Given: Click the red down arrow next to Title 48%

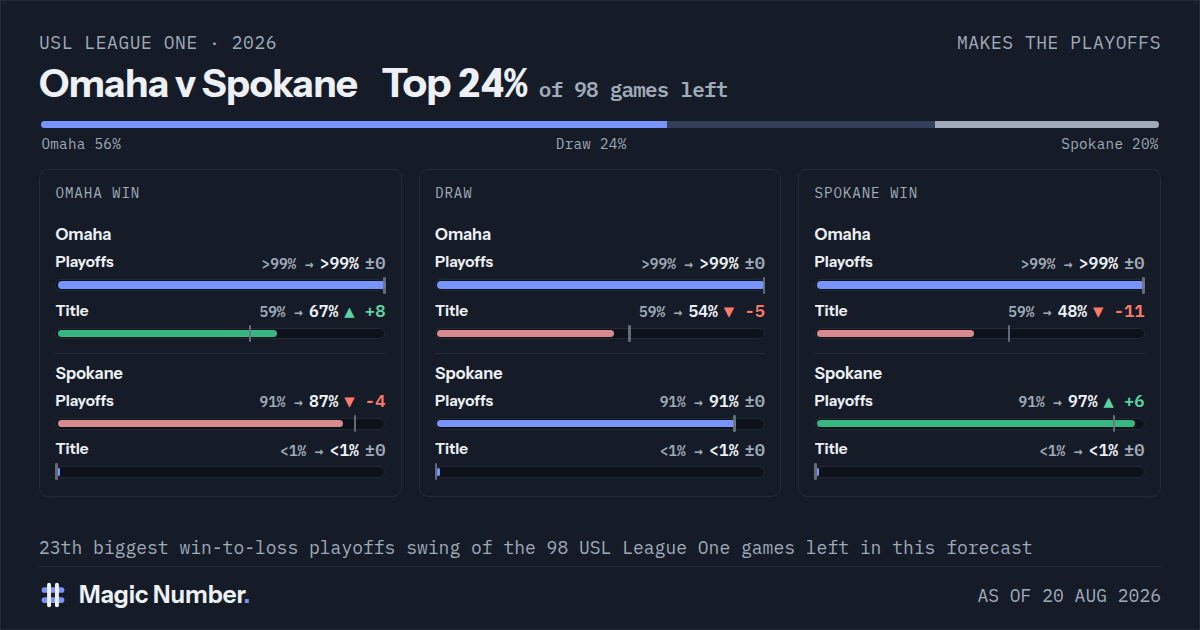Looking at the screenshot, I should tap(1099, 312).
